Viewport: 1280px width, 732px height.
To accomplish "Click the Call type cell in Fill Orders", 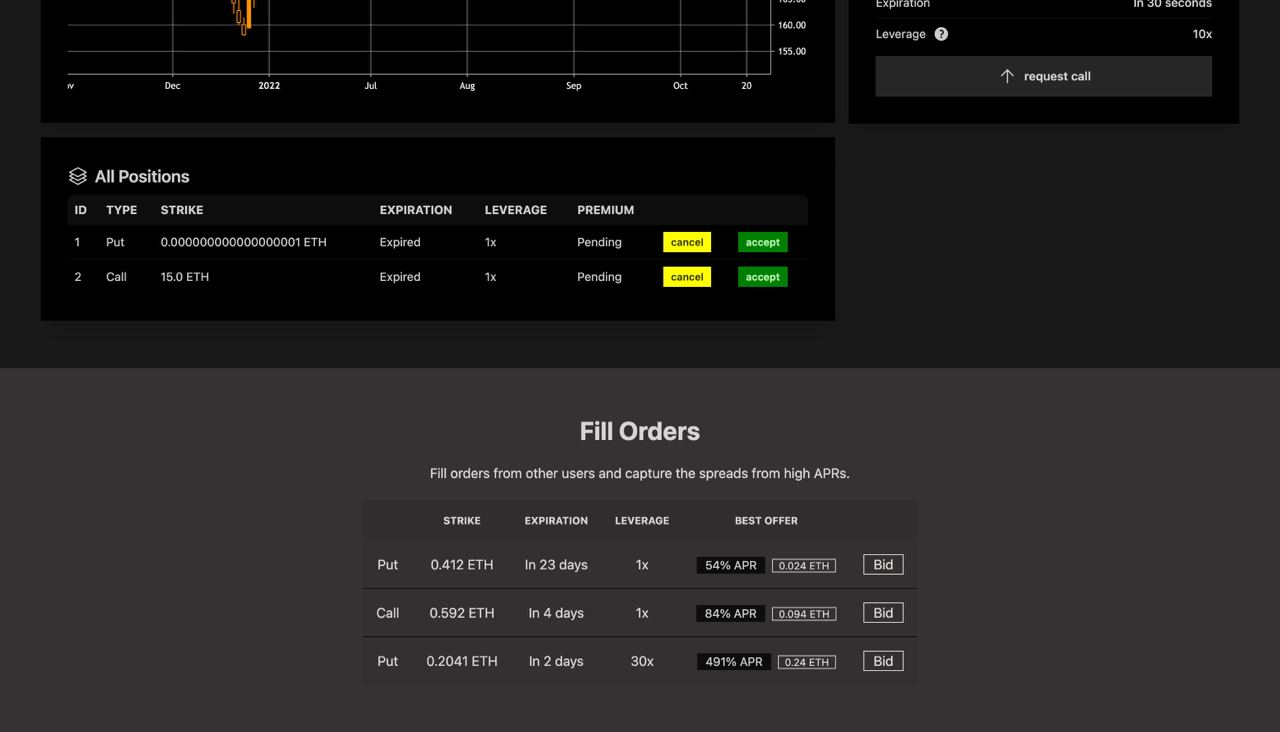I will point(388,613).
